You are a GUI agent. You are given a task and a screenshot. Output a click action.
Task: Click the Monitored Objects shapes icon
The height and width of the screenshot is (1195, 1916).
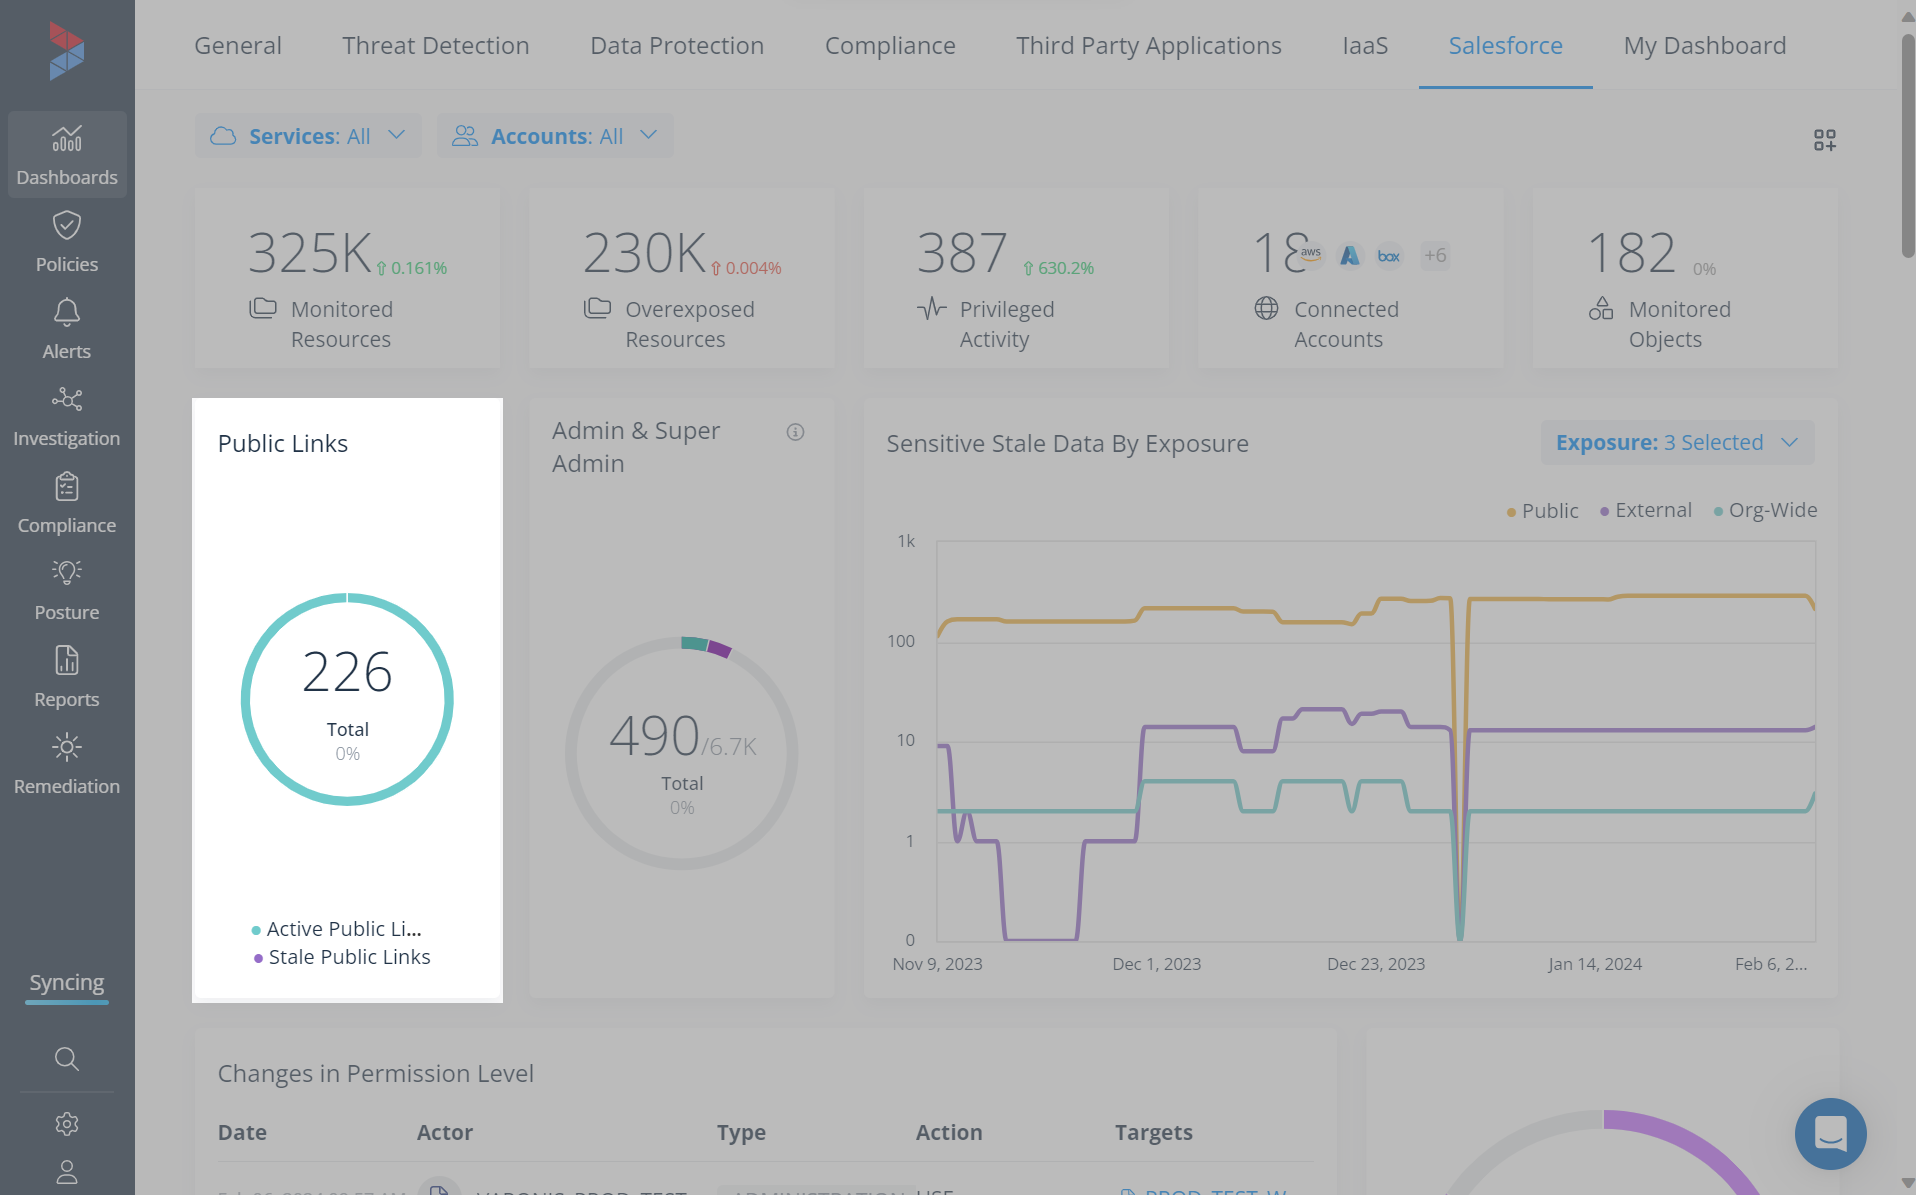click(1601, 308)
